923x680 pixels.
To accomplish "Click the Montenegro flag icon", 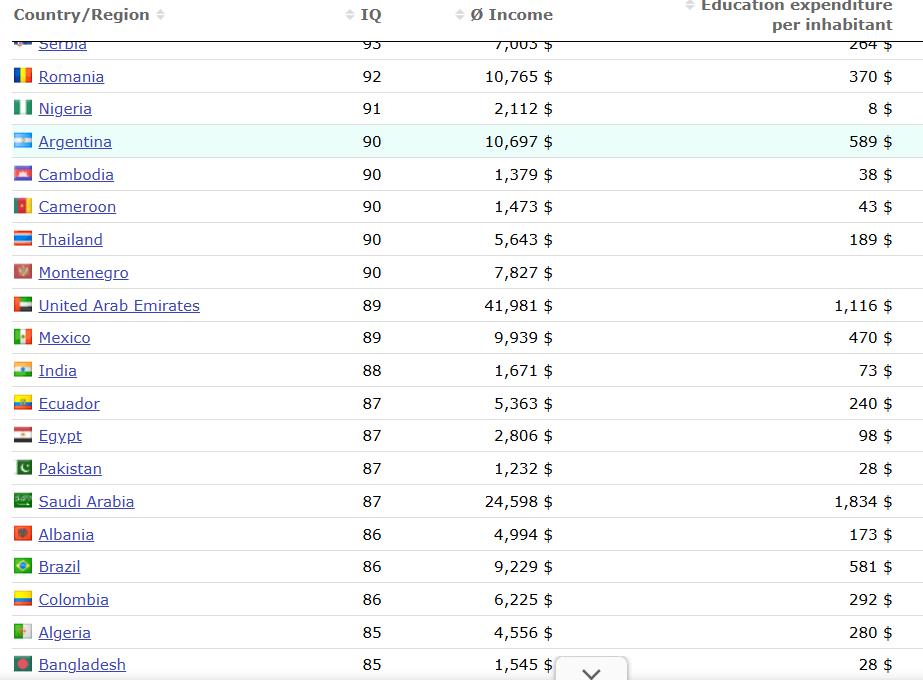I will (x=23, y=272).
